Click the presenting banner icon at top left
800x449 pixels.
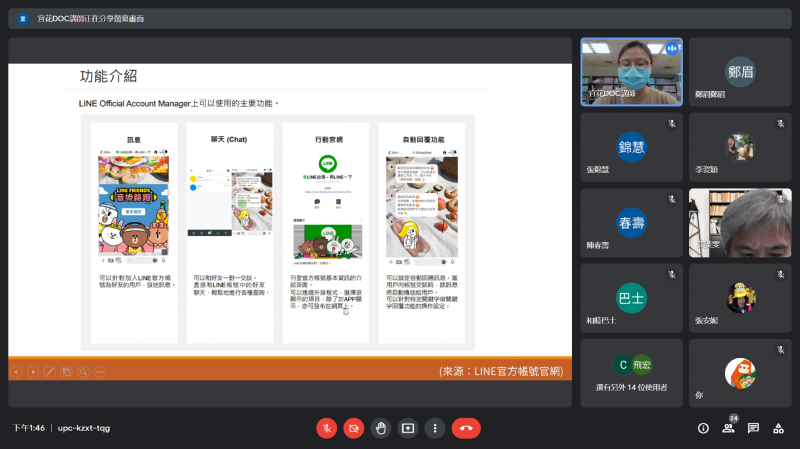pos(22,19)
